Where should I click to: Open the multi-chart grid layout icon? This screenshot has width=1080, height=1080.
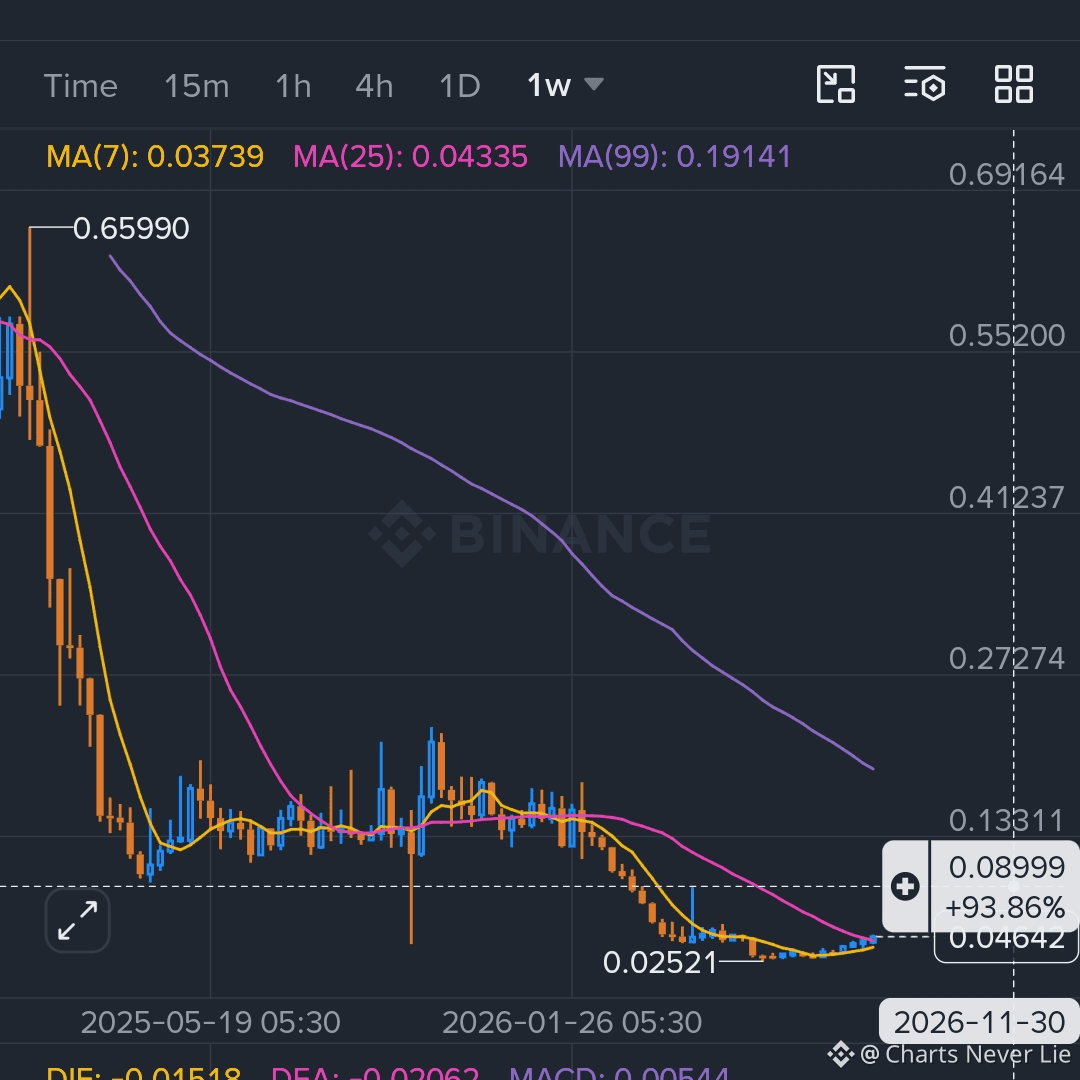pyautogui.click(x=1014, y=85)
